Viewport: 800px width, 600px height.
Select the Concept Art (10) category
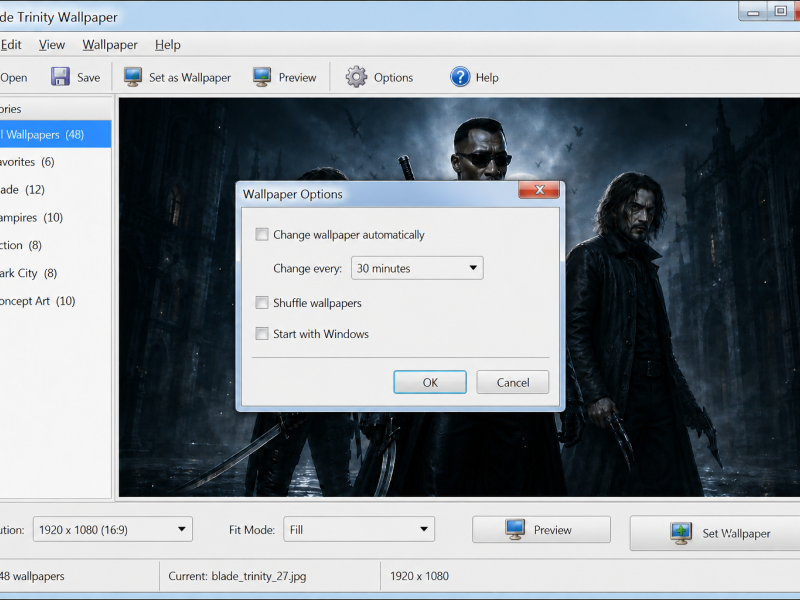(x=55, y=301)
